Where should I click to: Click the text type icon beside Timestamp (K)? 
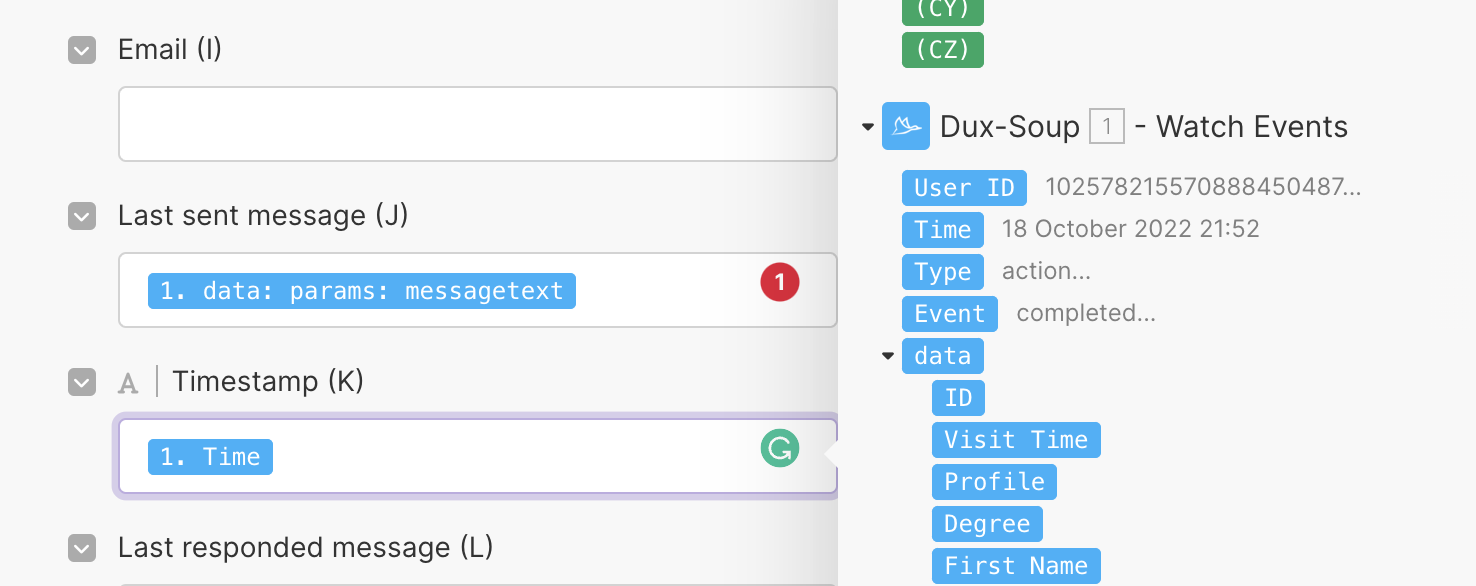pyautogui.click(x=128, y=383)
